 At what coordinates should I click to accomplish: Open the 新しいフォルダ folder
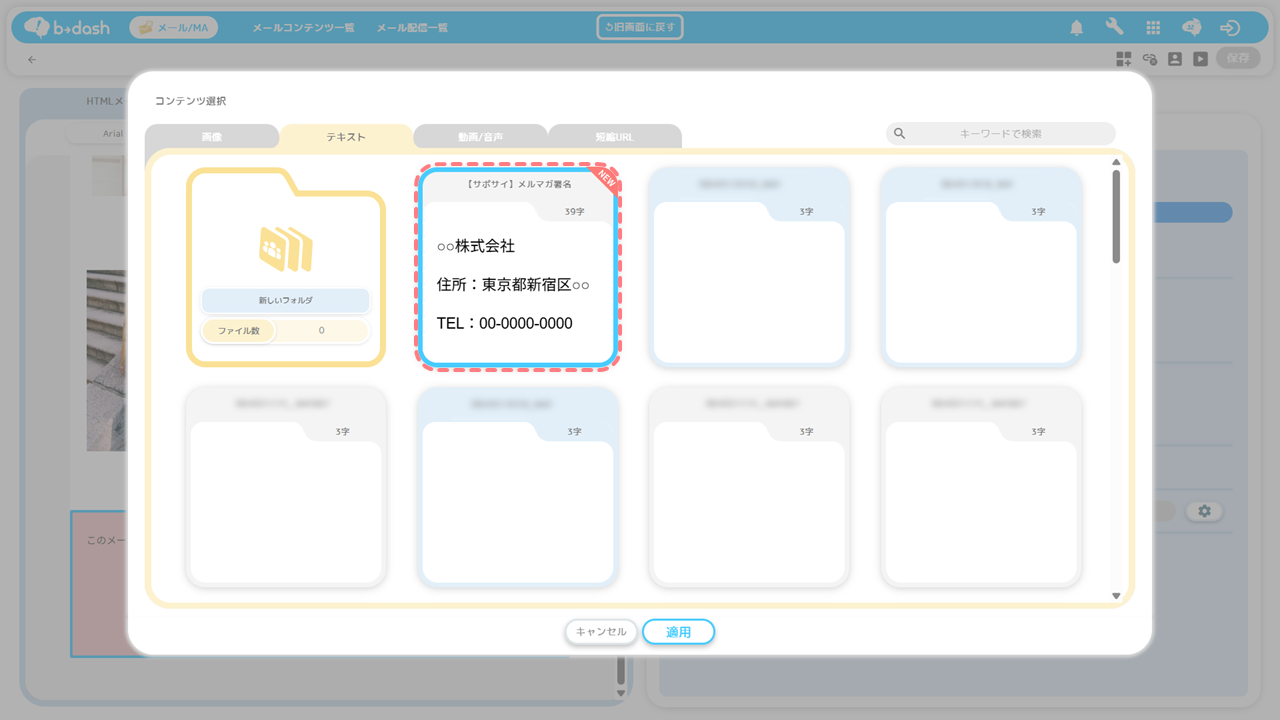coord(286,268)
